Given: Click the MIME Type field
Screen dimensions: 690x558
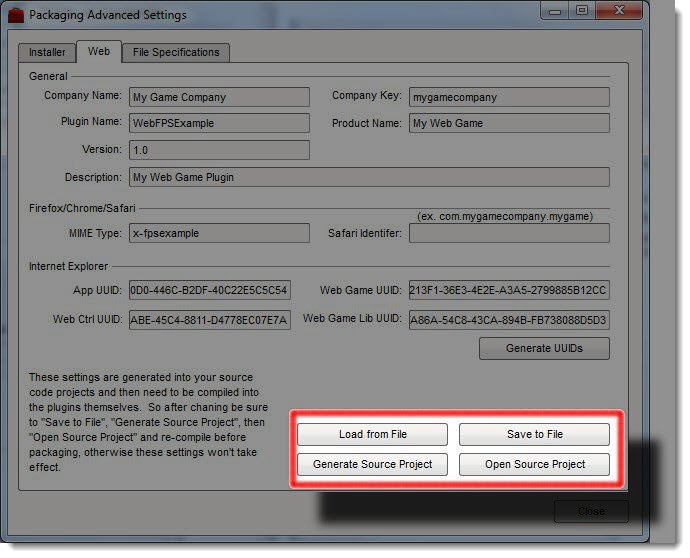Looking at the screenshot, I should tap(219, 233).
